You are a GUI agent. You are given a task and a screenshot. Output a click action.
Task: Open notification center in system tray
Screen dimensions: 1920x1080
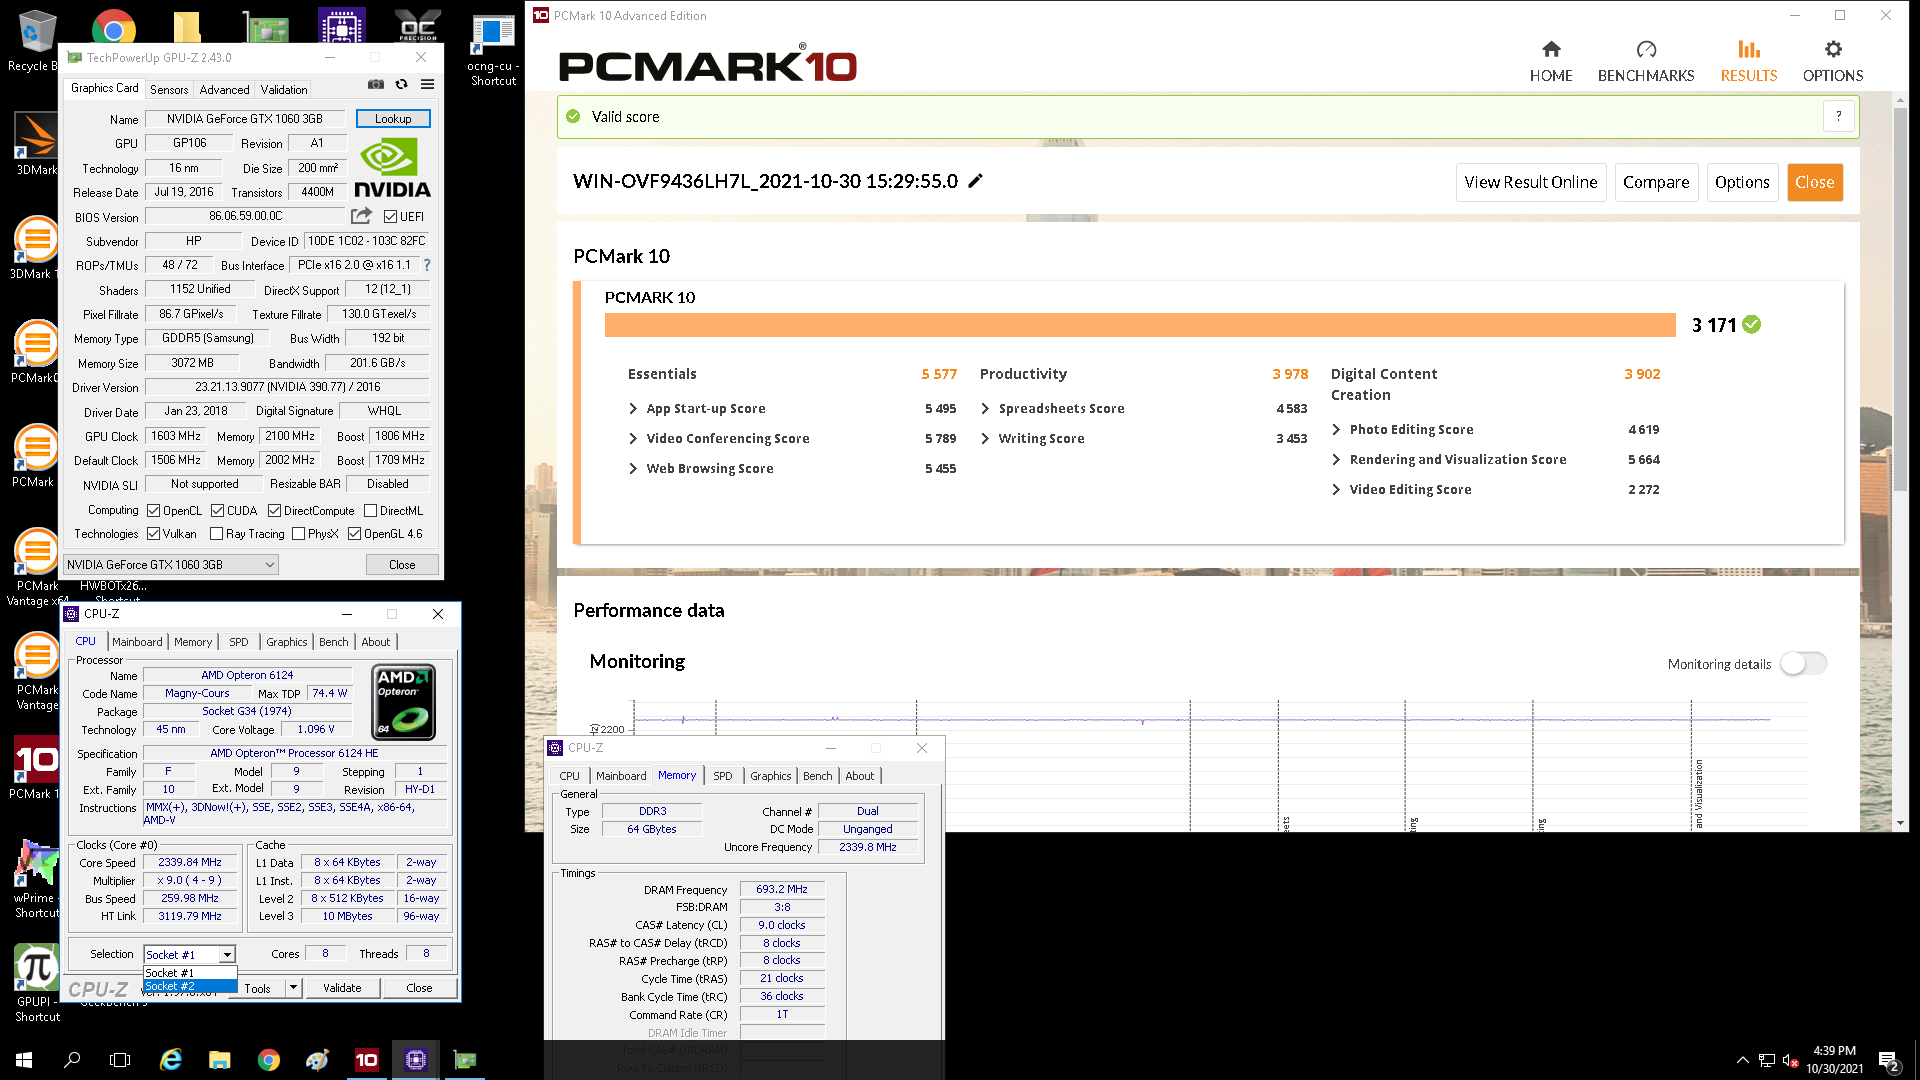pyautogui.click(x=1889, y=1060)
